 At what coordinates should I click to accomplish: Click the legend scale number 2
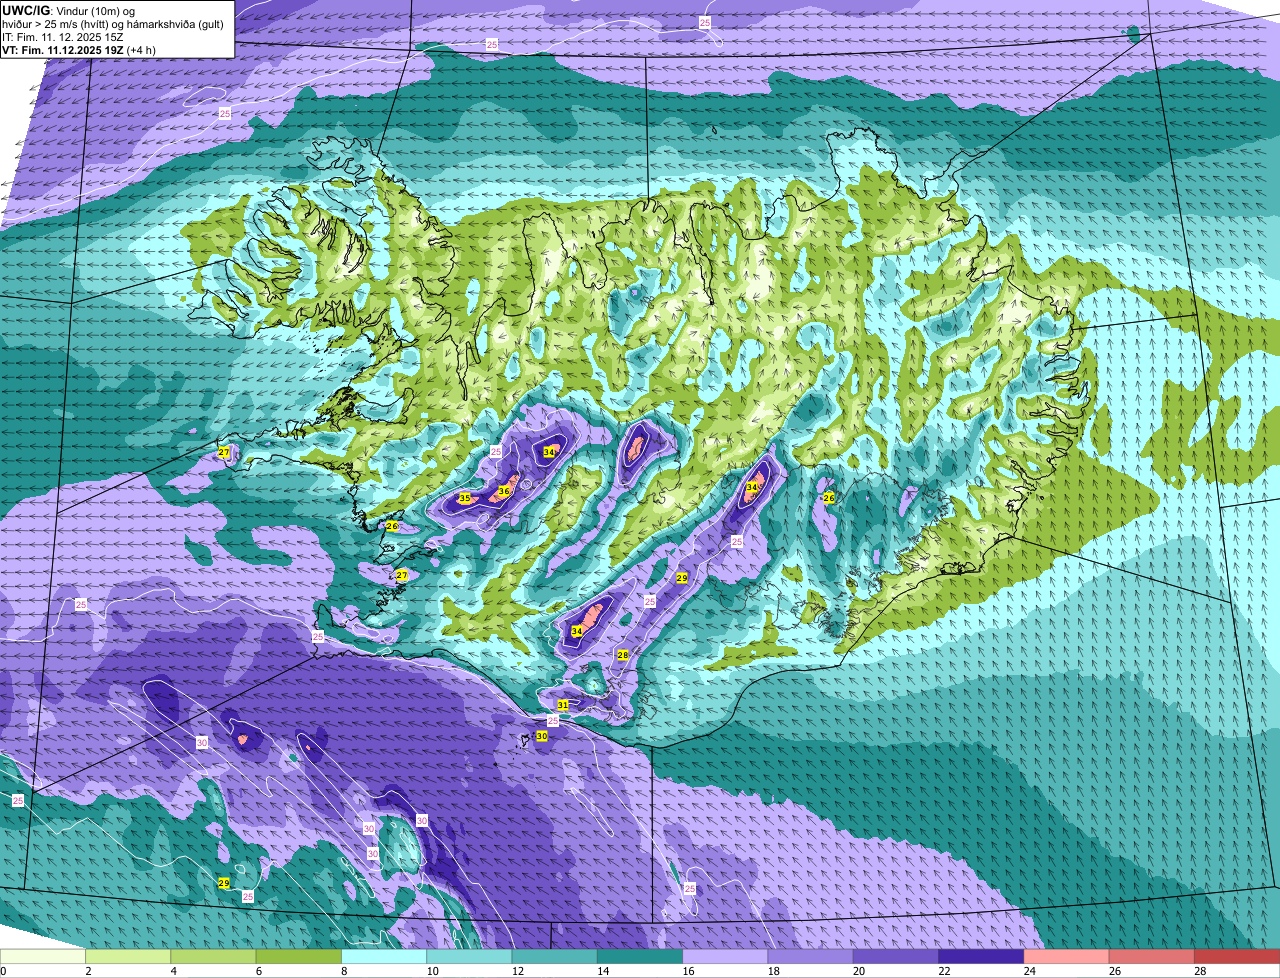pyautogui.click(x=88, y=971)
